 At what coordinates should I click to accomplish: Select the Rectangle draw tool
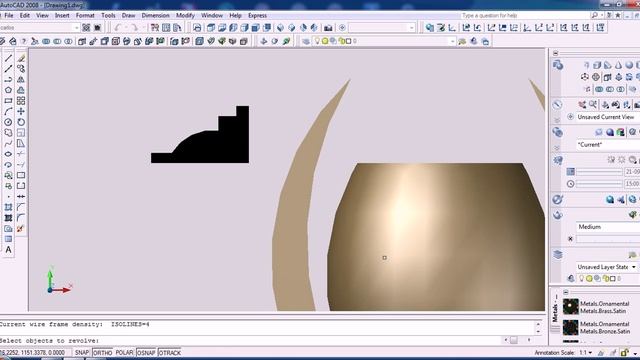(8, 101)
